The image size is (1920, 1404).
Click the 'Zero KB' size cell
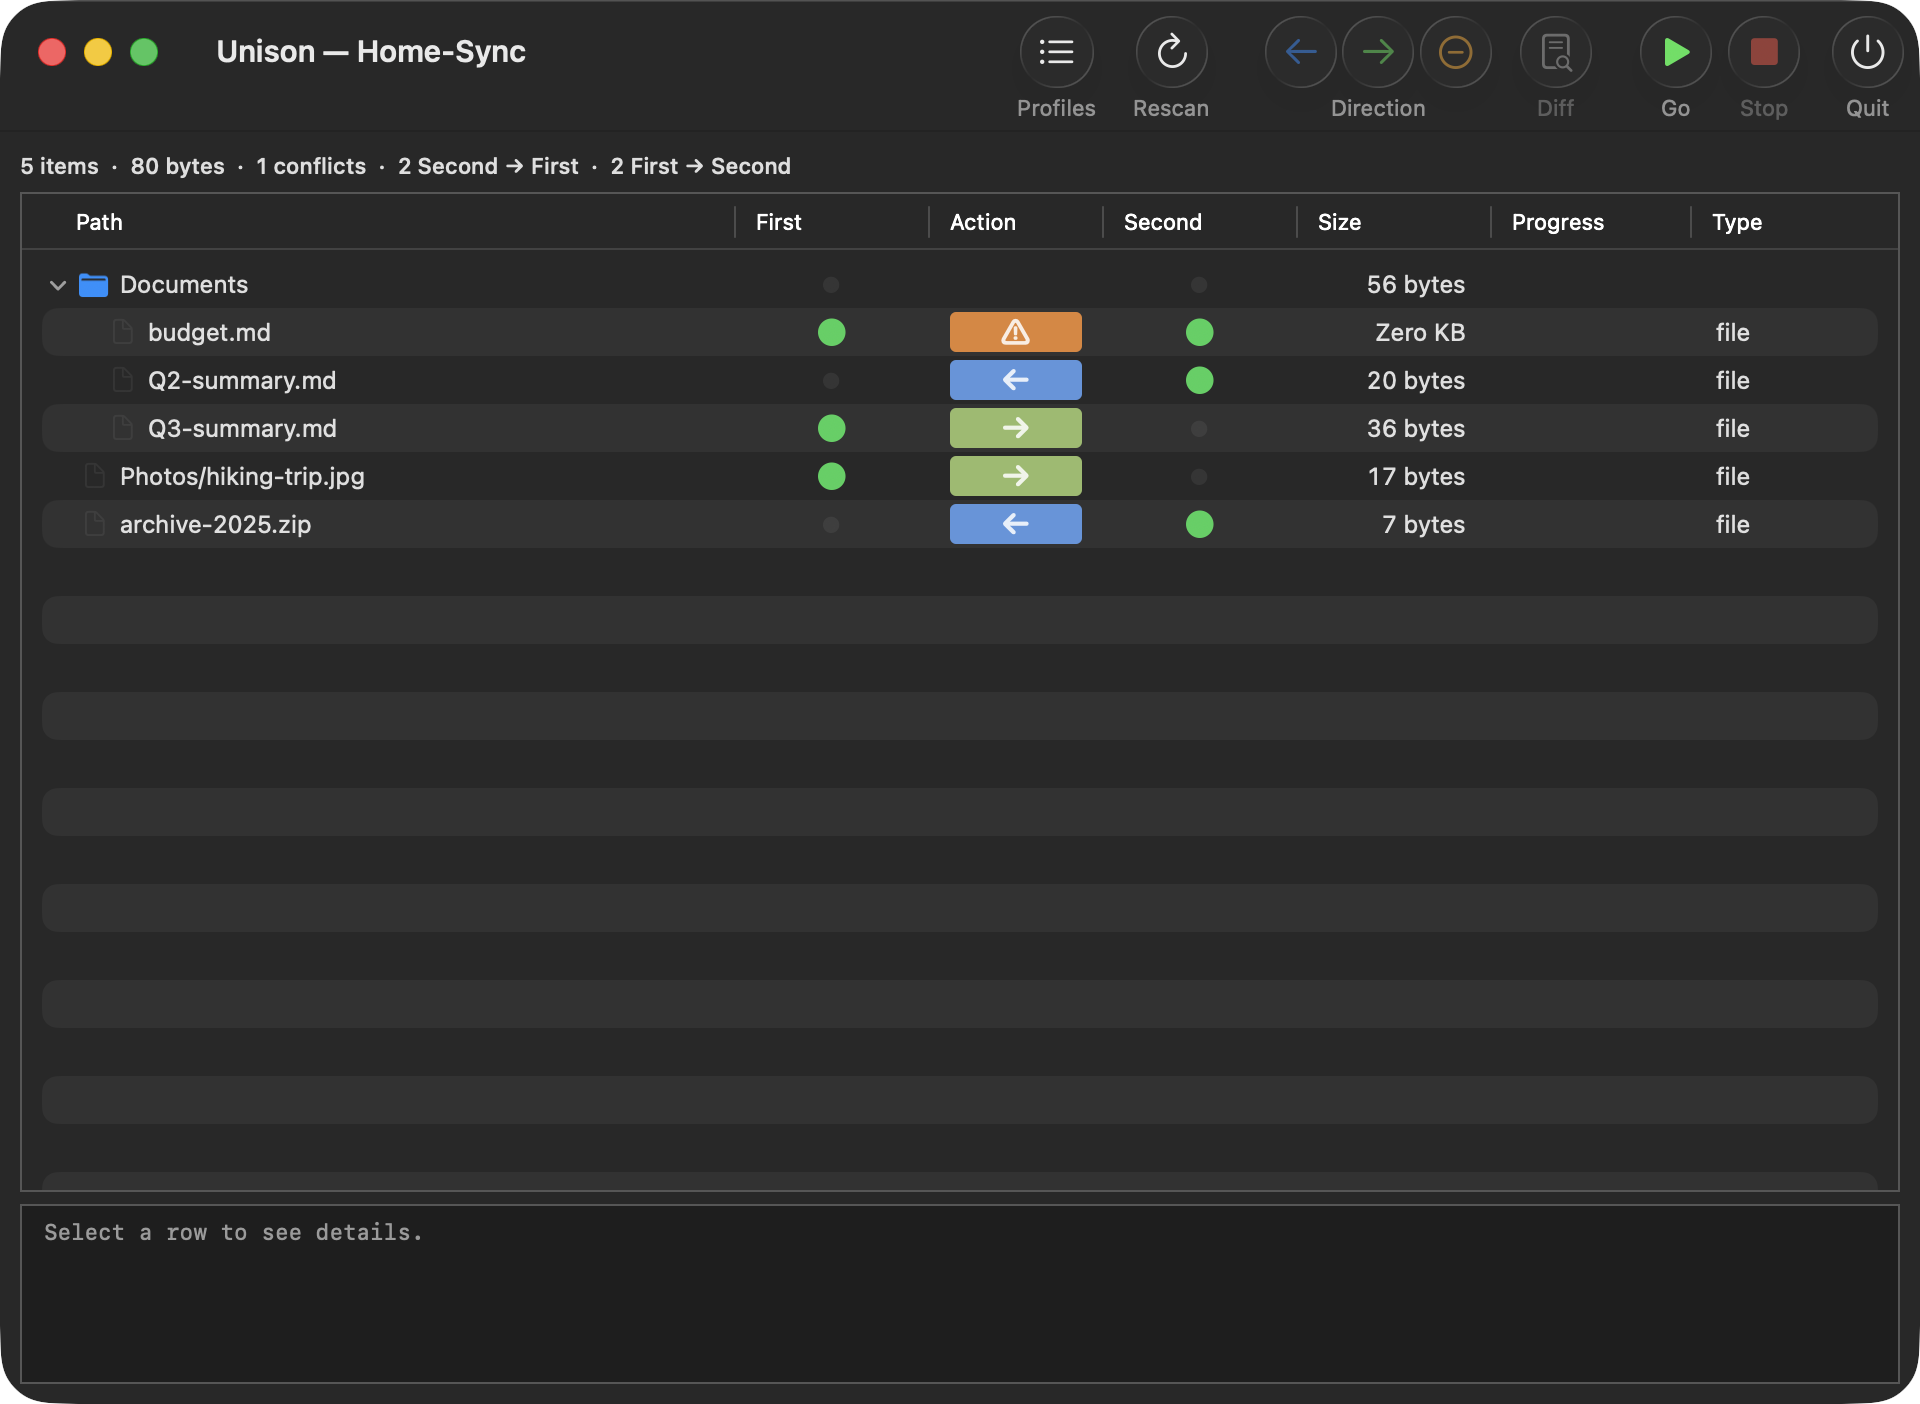click(1420, 332)
